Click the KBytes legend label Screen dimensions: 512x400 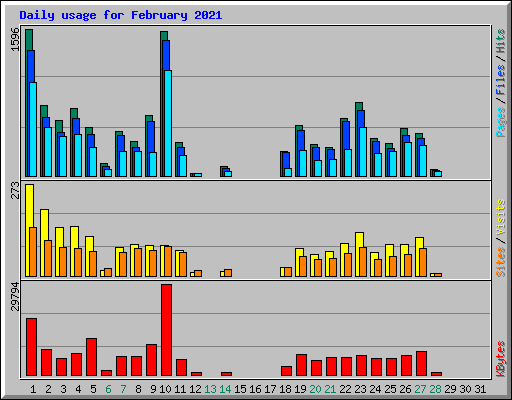tap(501, 359)
